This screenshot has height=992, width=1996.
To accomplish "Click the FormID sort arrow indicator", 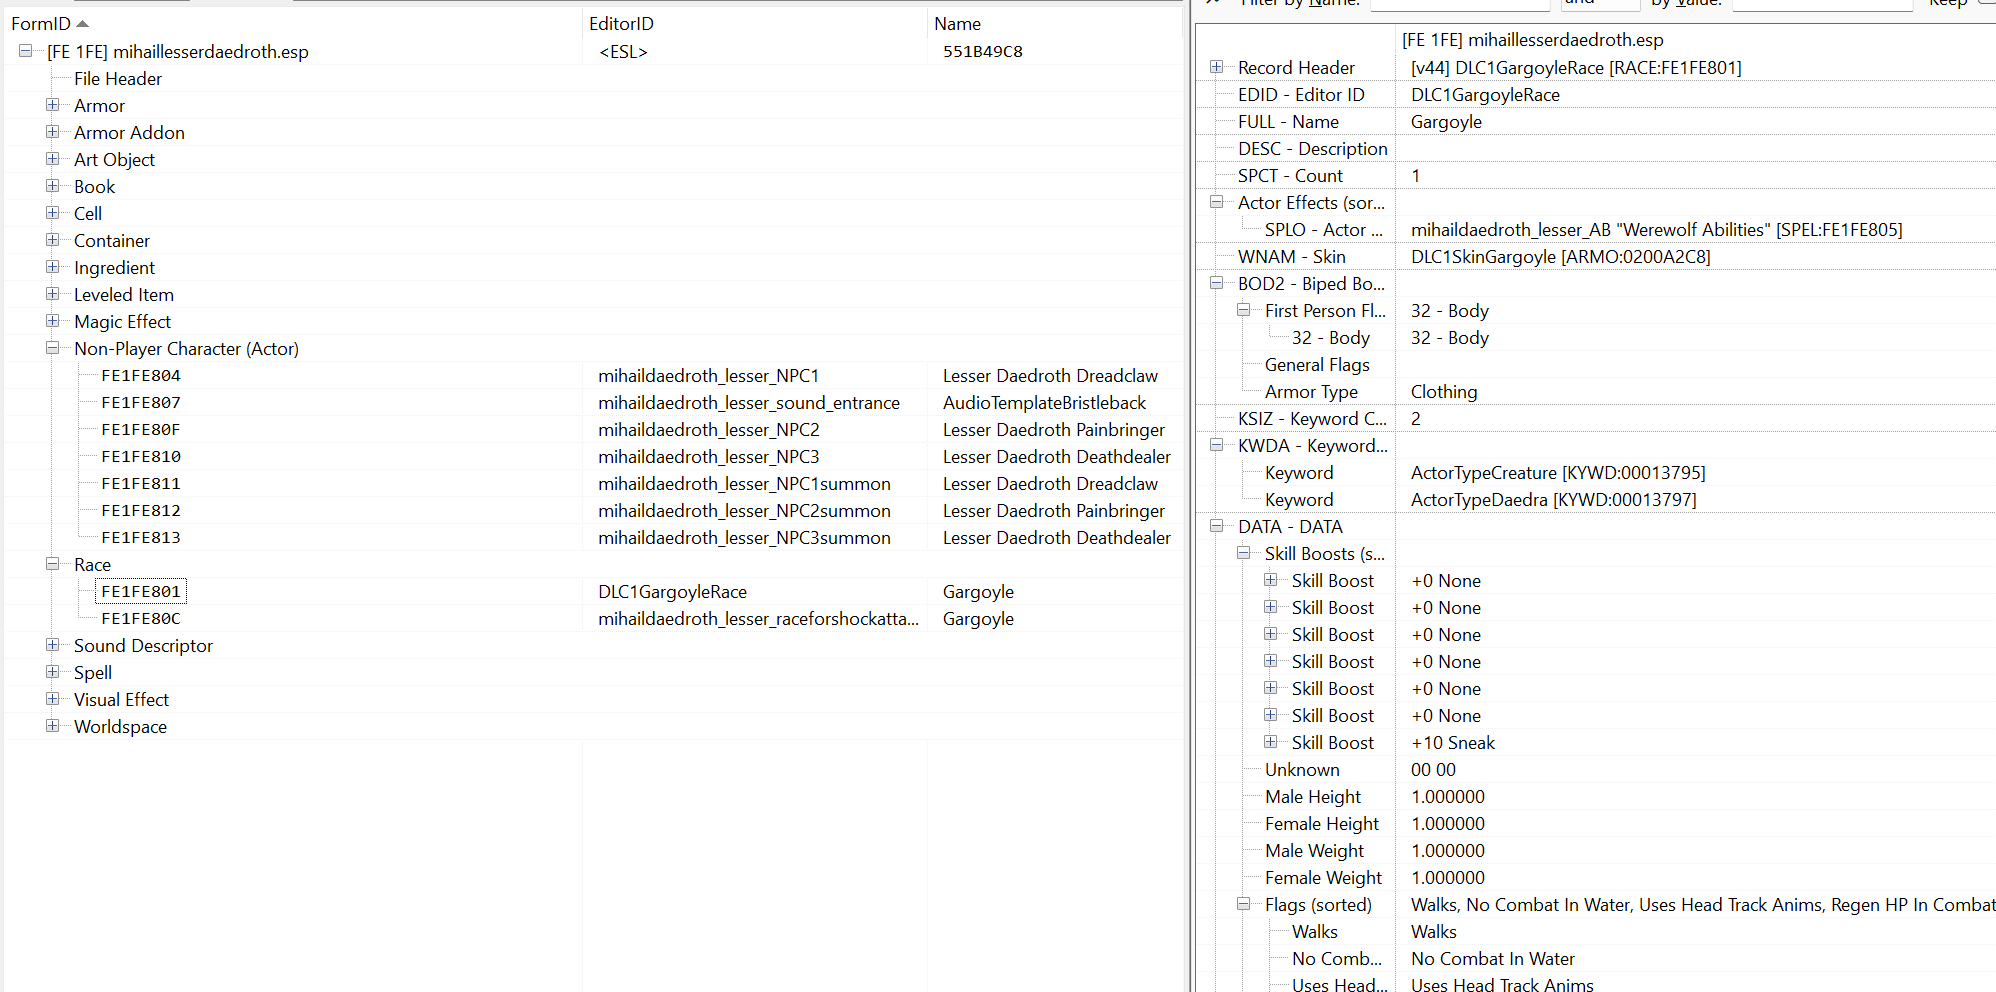I will coord(83,22).
